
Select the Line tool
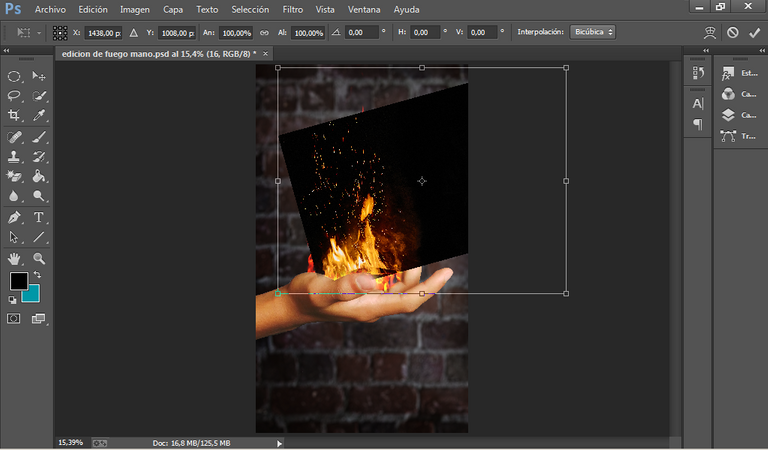coord(39,237)
